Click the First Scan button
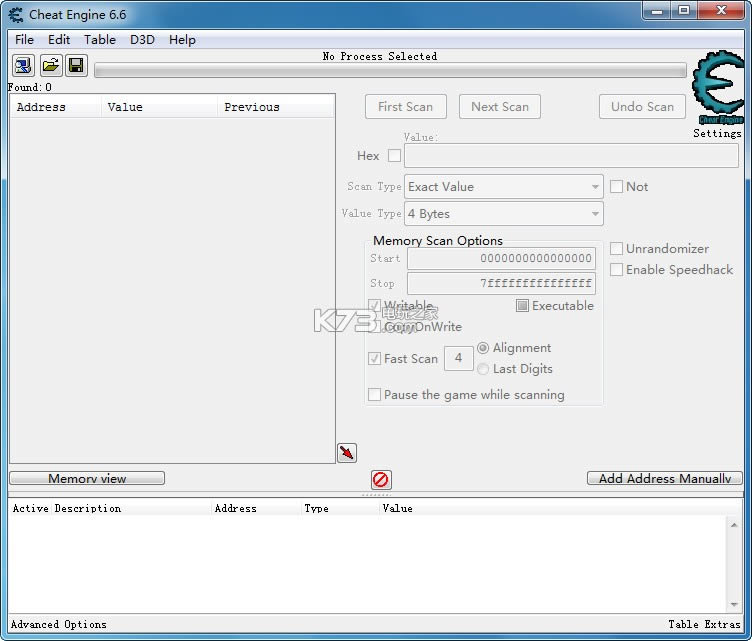Image resolution: width=752 pixels, height=641 pixels. [x=406, y=106]
